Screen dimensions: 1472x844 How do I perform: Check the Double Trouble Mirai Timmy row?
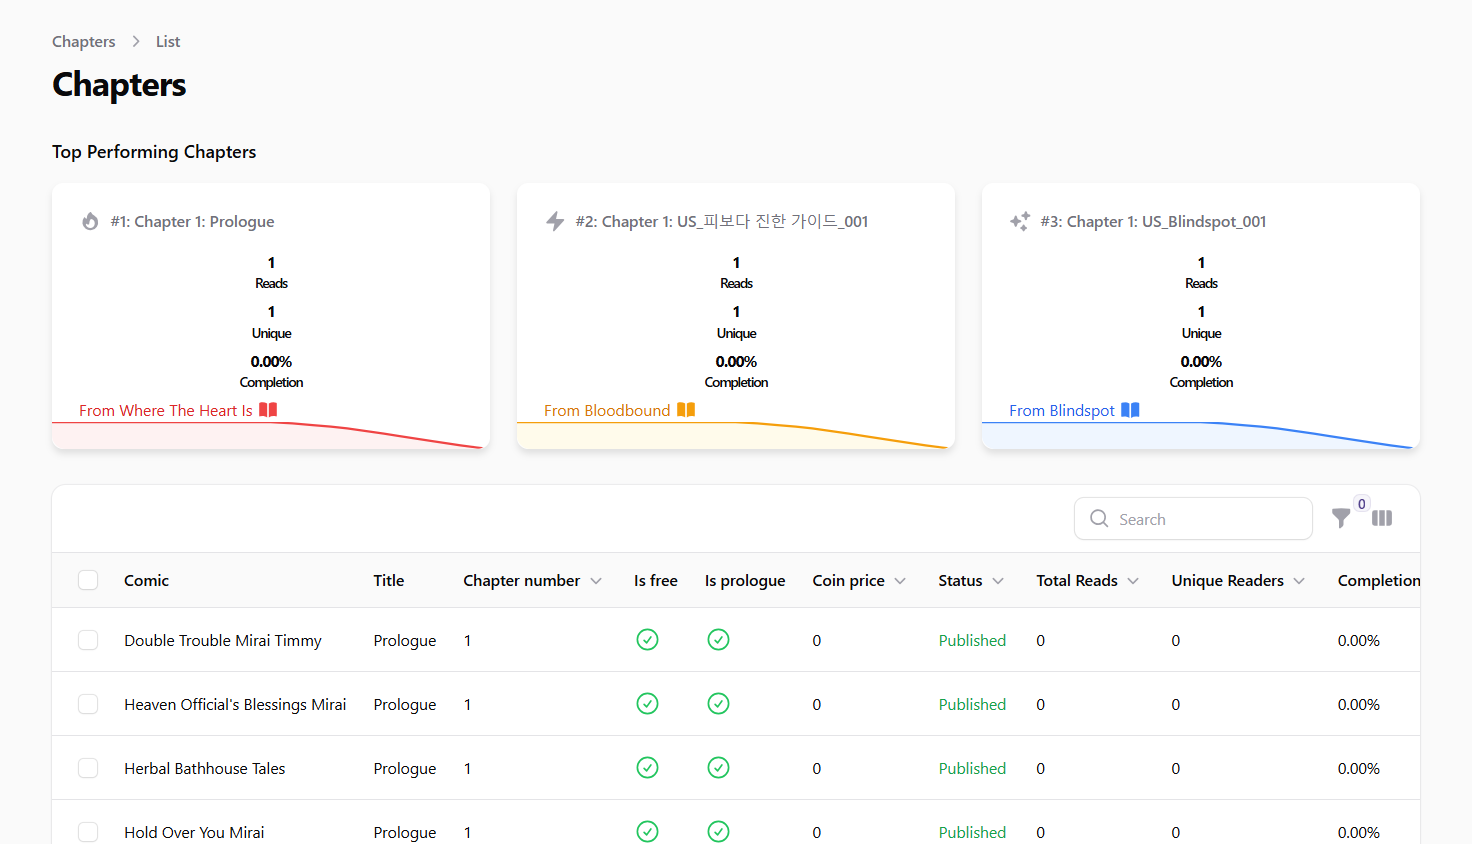tap(88, 640)
